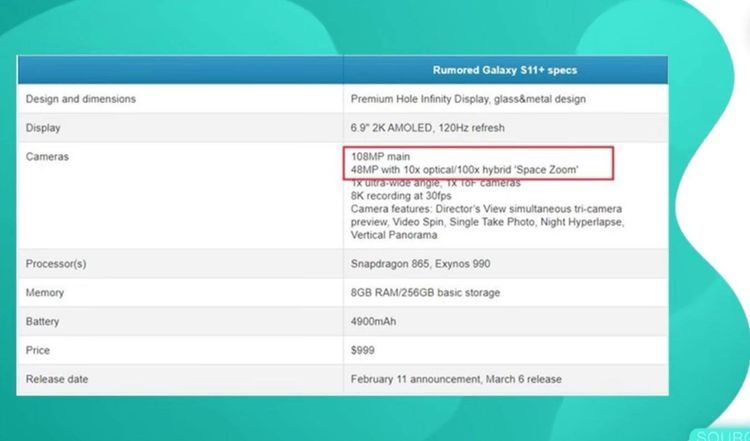750x441 pixels.
Task: Click the '48MP with 10x optical' Space Zoom line
Action: point(465,171)
